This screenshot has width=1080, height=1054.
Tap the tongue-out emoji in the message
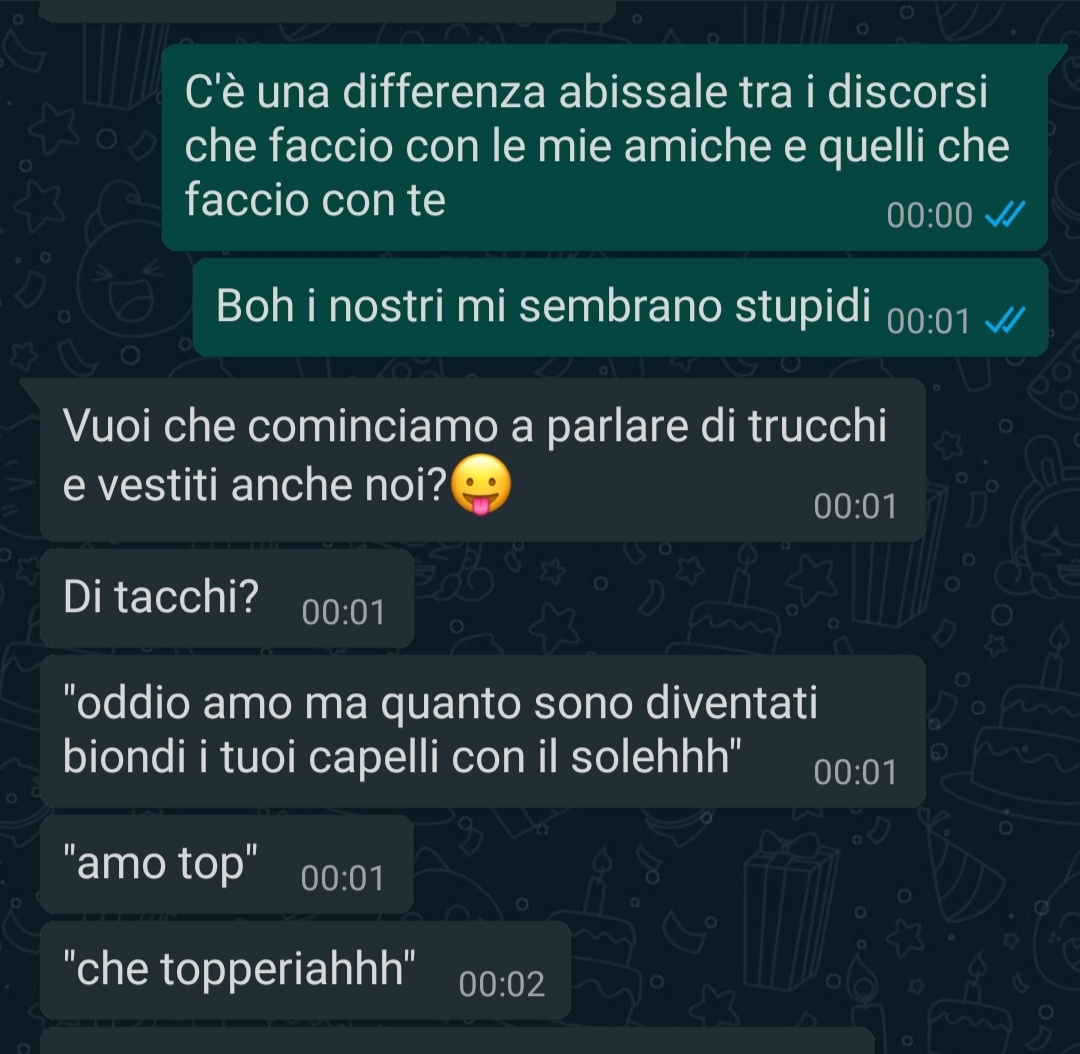click(481, 484)
